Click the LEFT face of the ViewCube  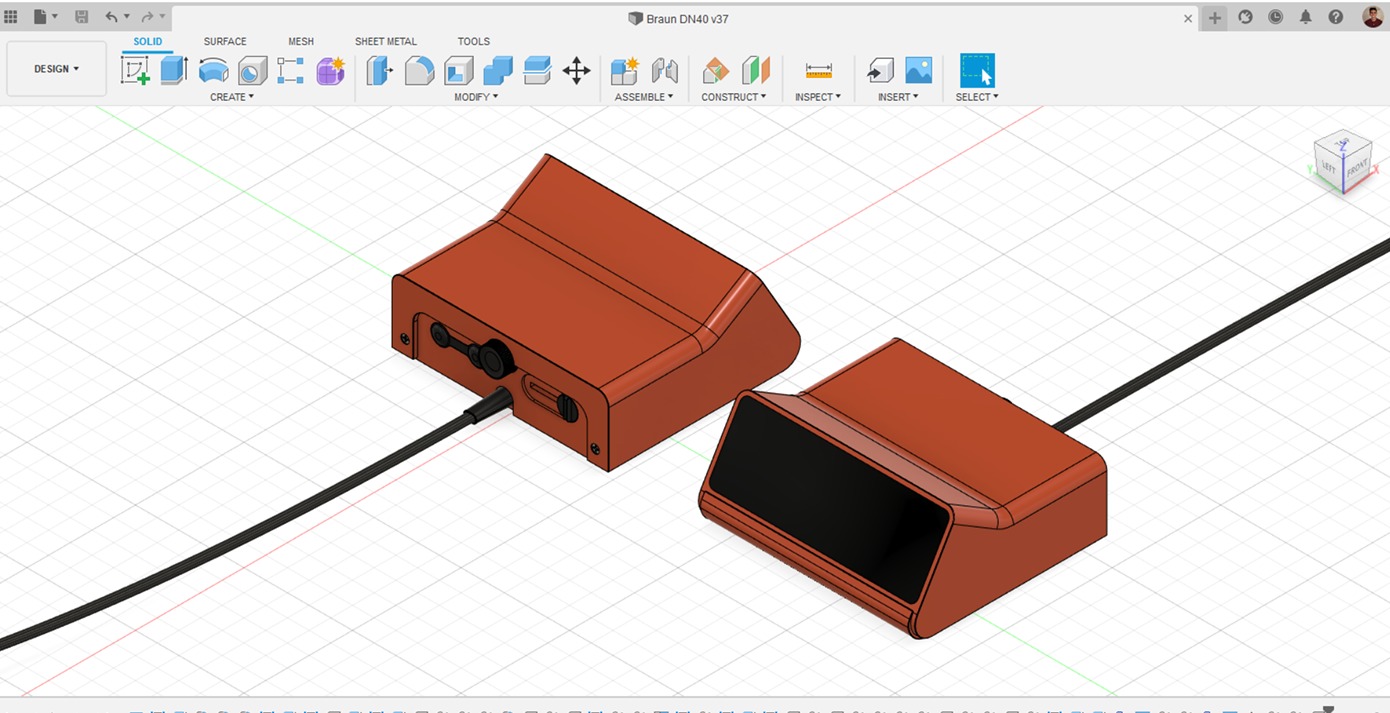tap(1330, 167)
